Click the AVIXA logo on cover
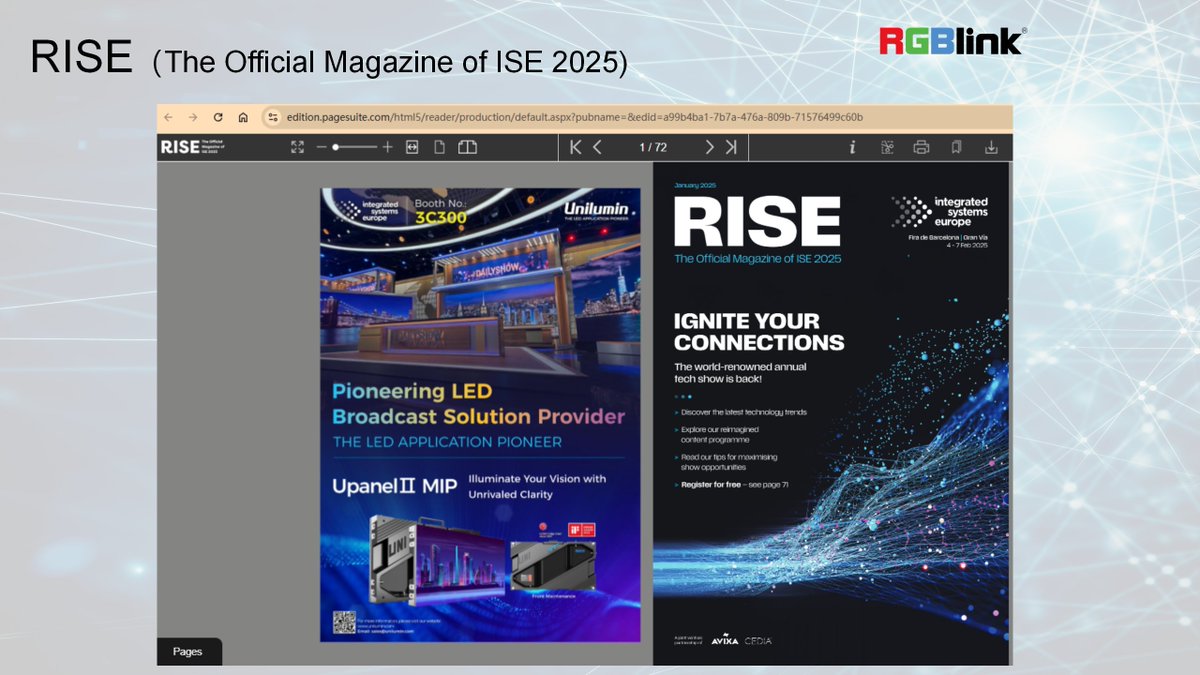This screenshot has width=1200, height=675. pos(725,640)
